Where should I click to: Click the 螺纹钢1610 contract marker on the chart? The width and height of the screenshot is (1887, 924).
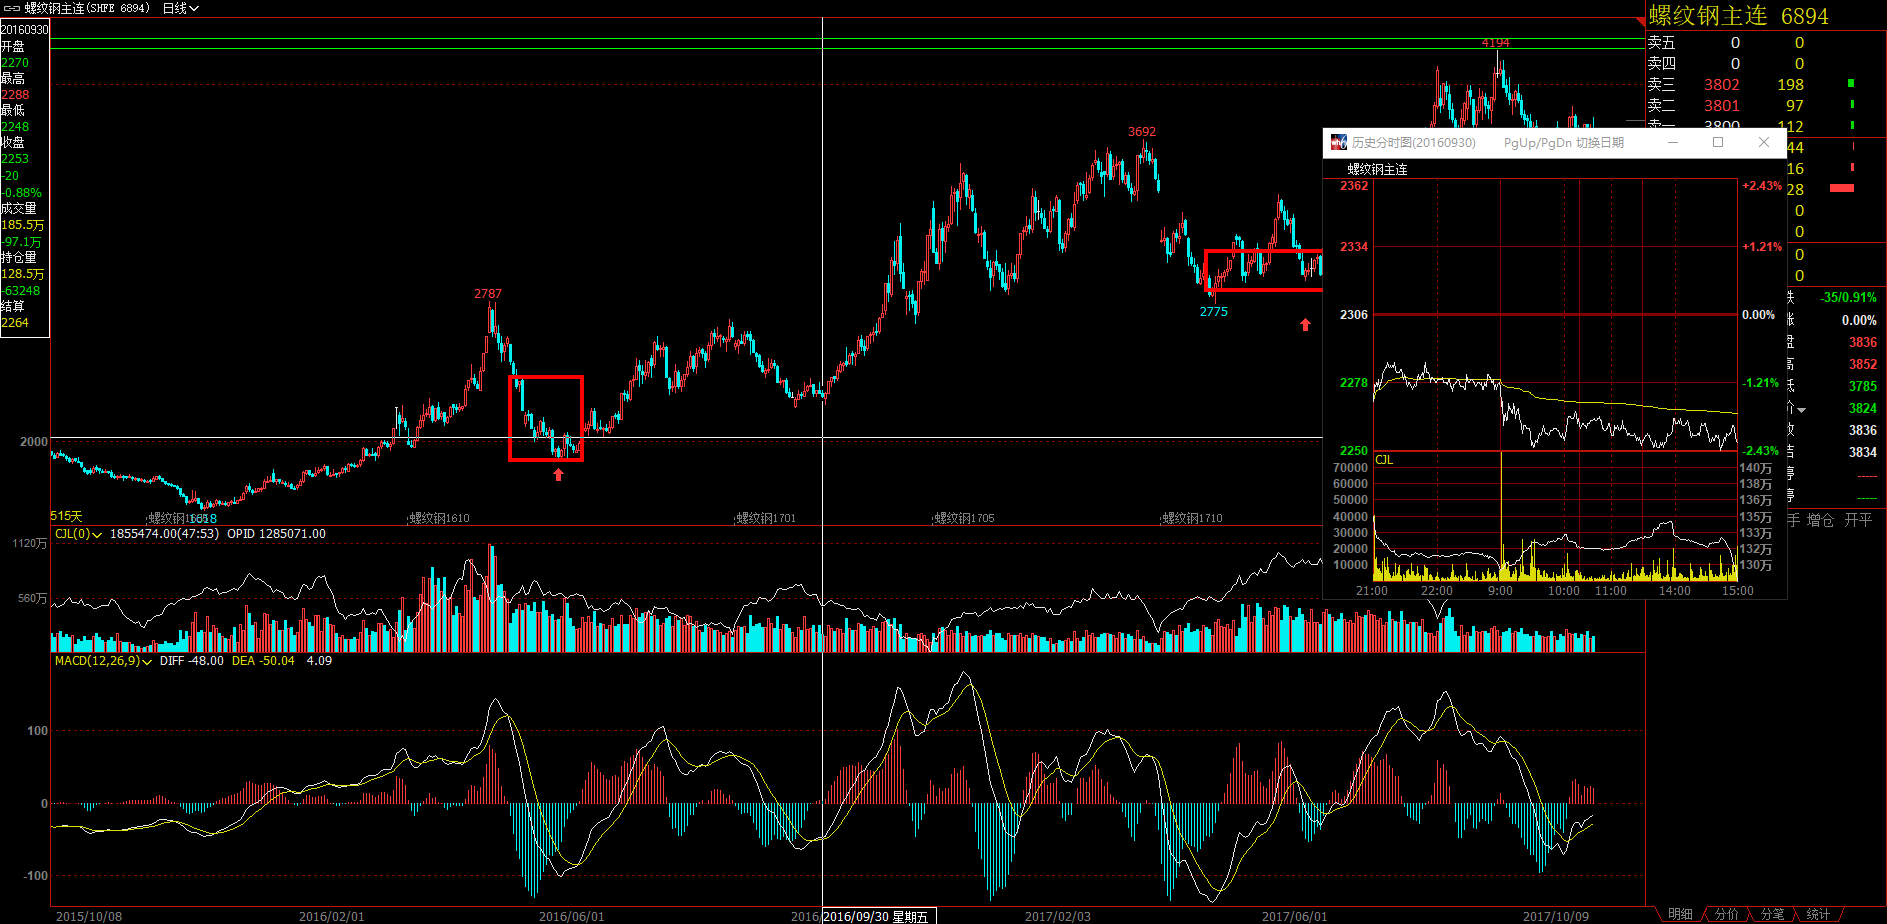pos(438,518)
